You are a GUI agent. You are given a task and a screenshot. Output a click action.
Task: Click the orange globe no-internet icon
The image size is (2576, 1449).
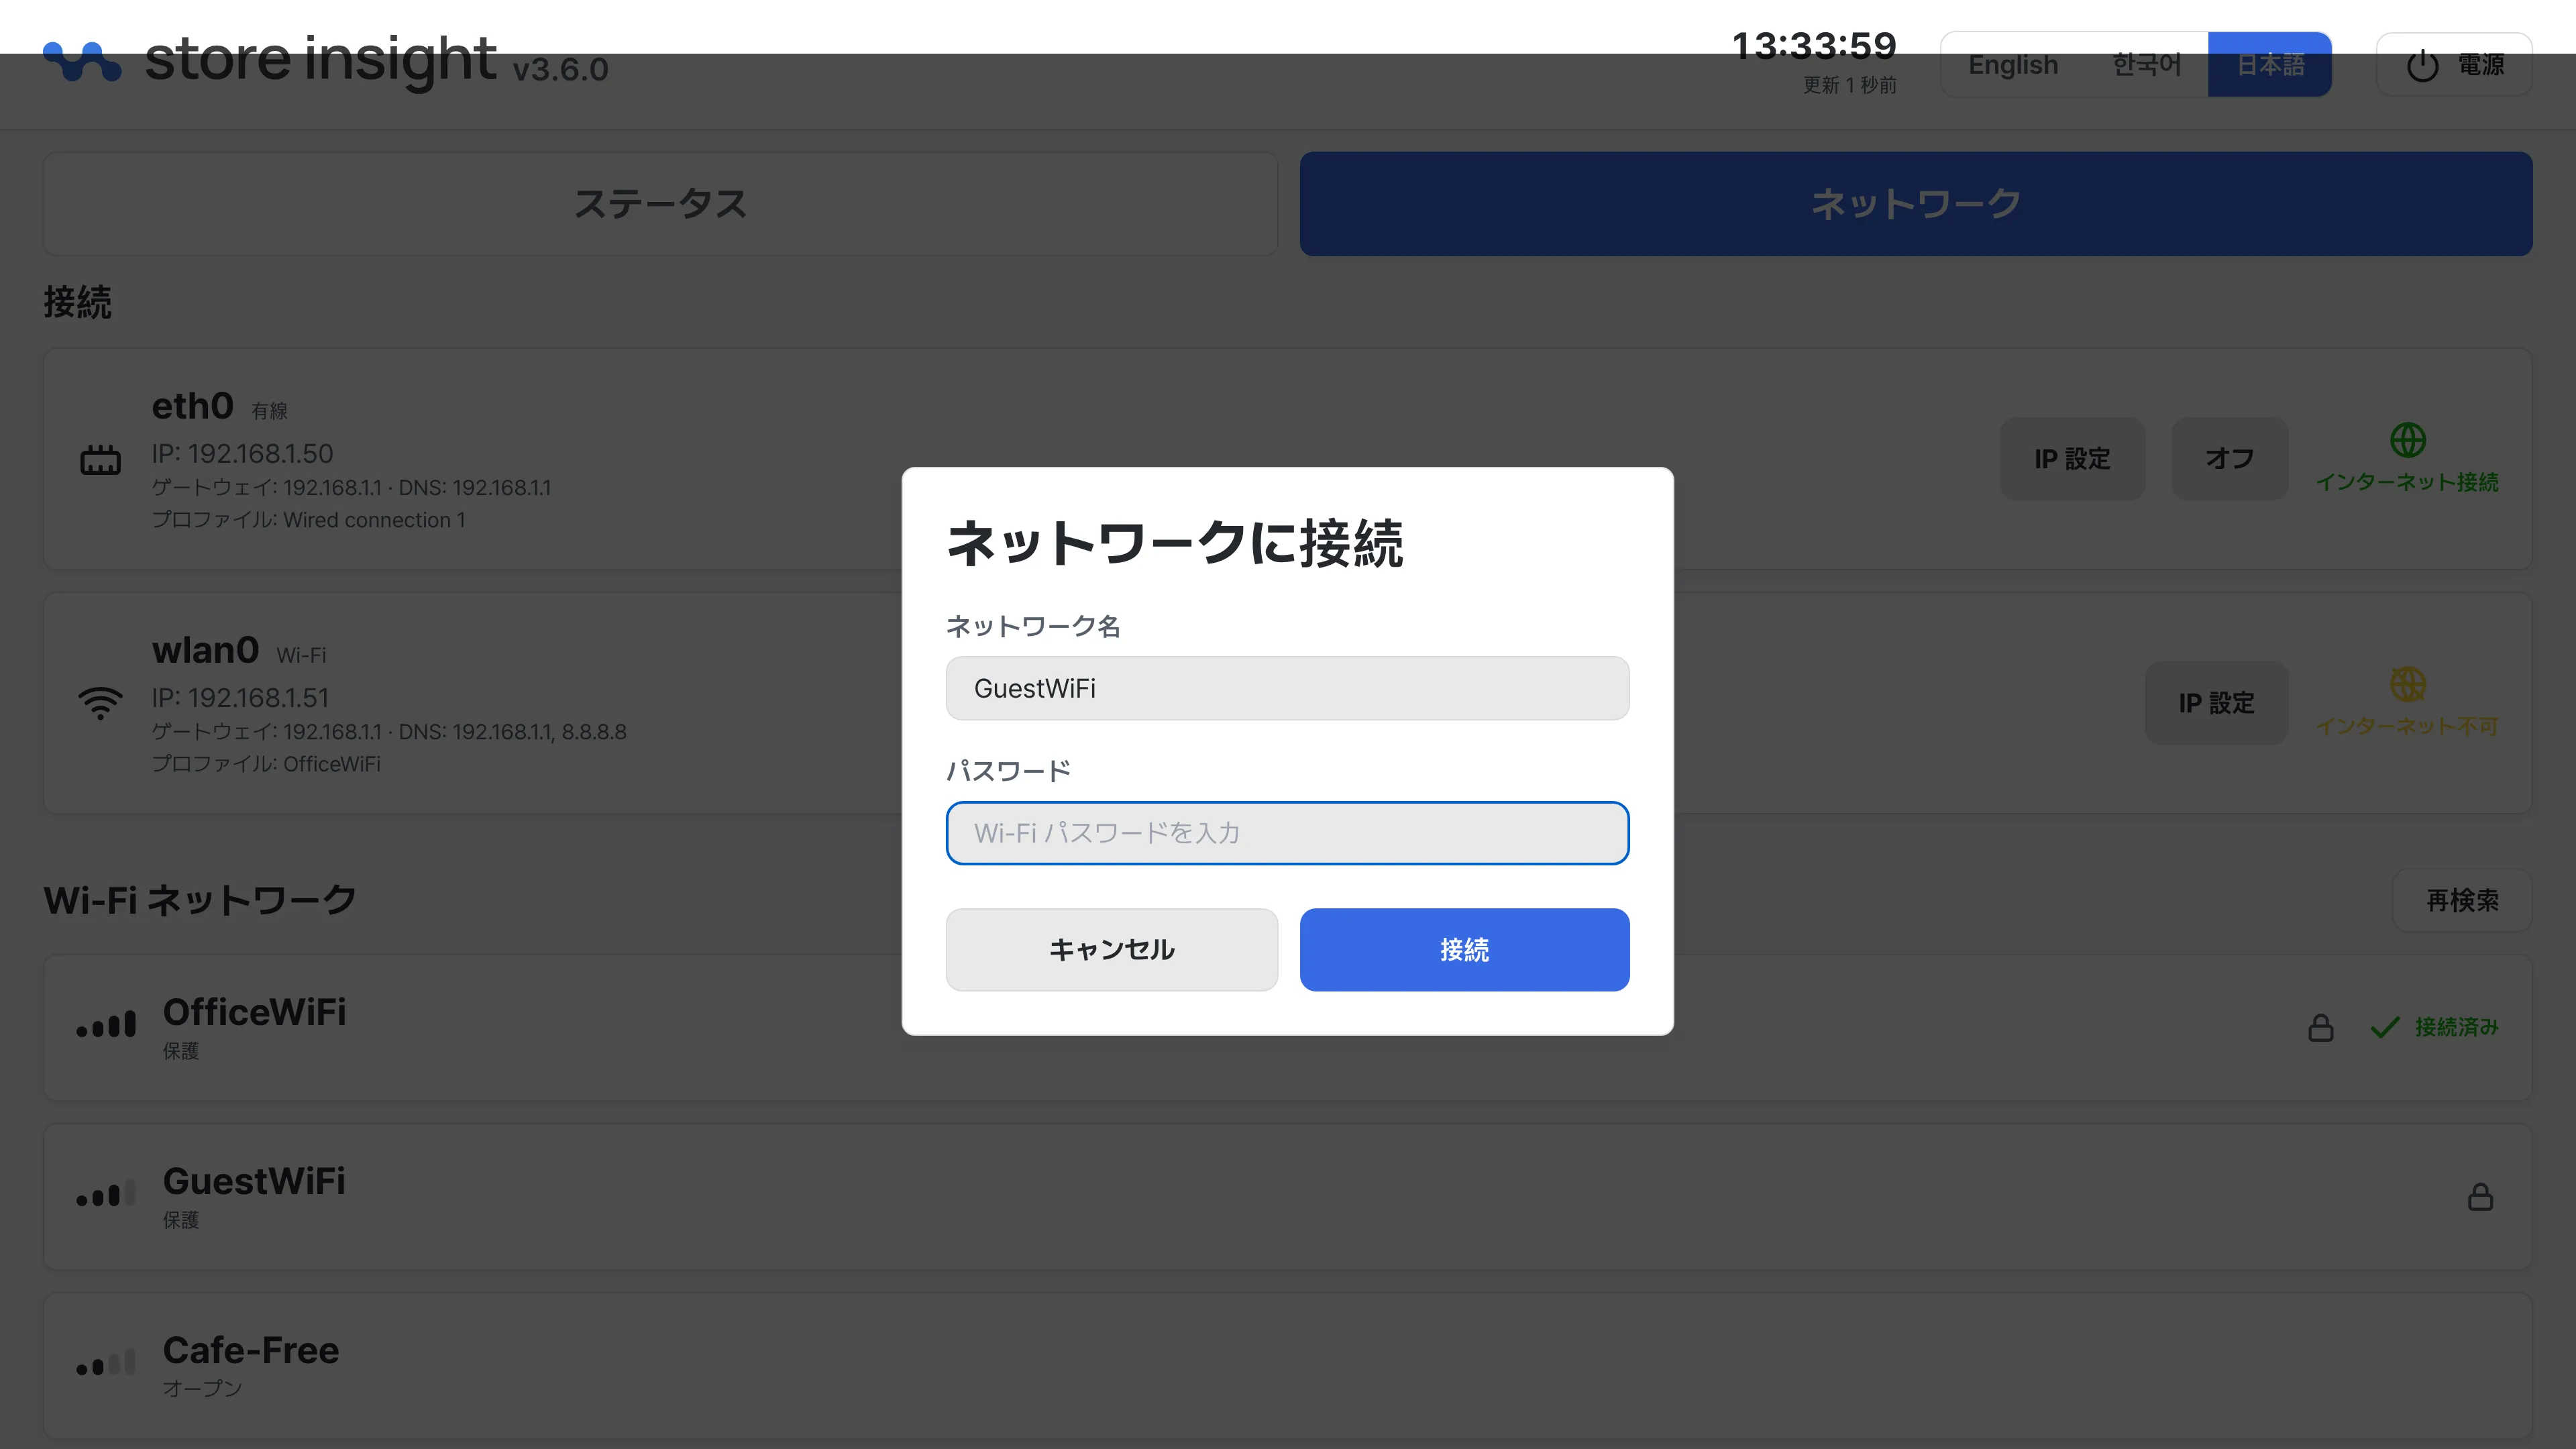(2407, 684)
